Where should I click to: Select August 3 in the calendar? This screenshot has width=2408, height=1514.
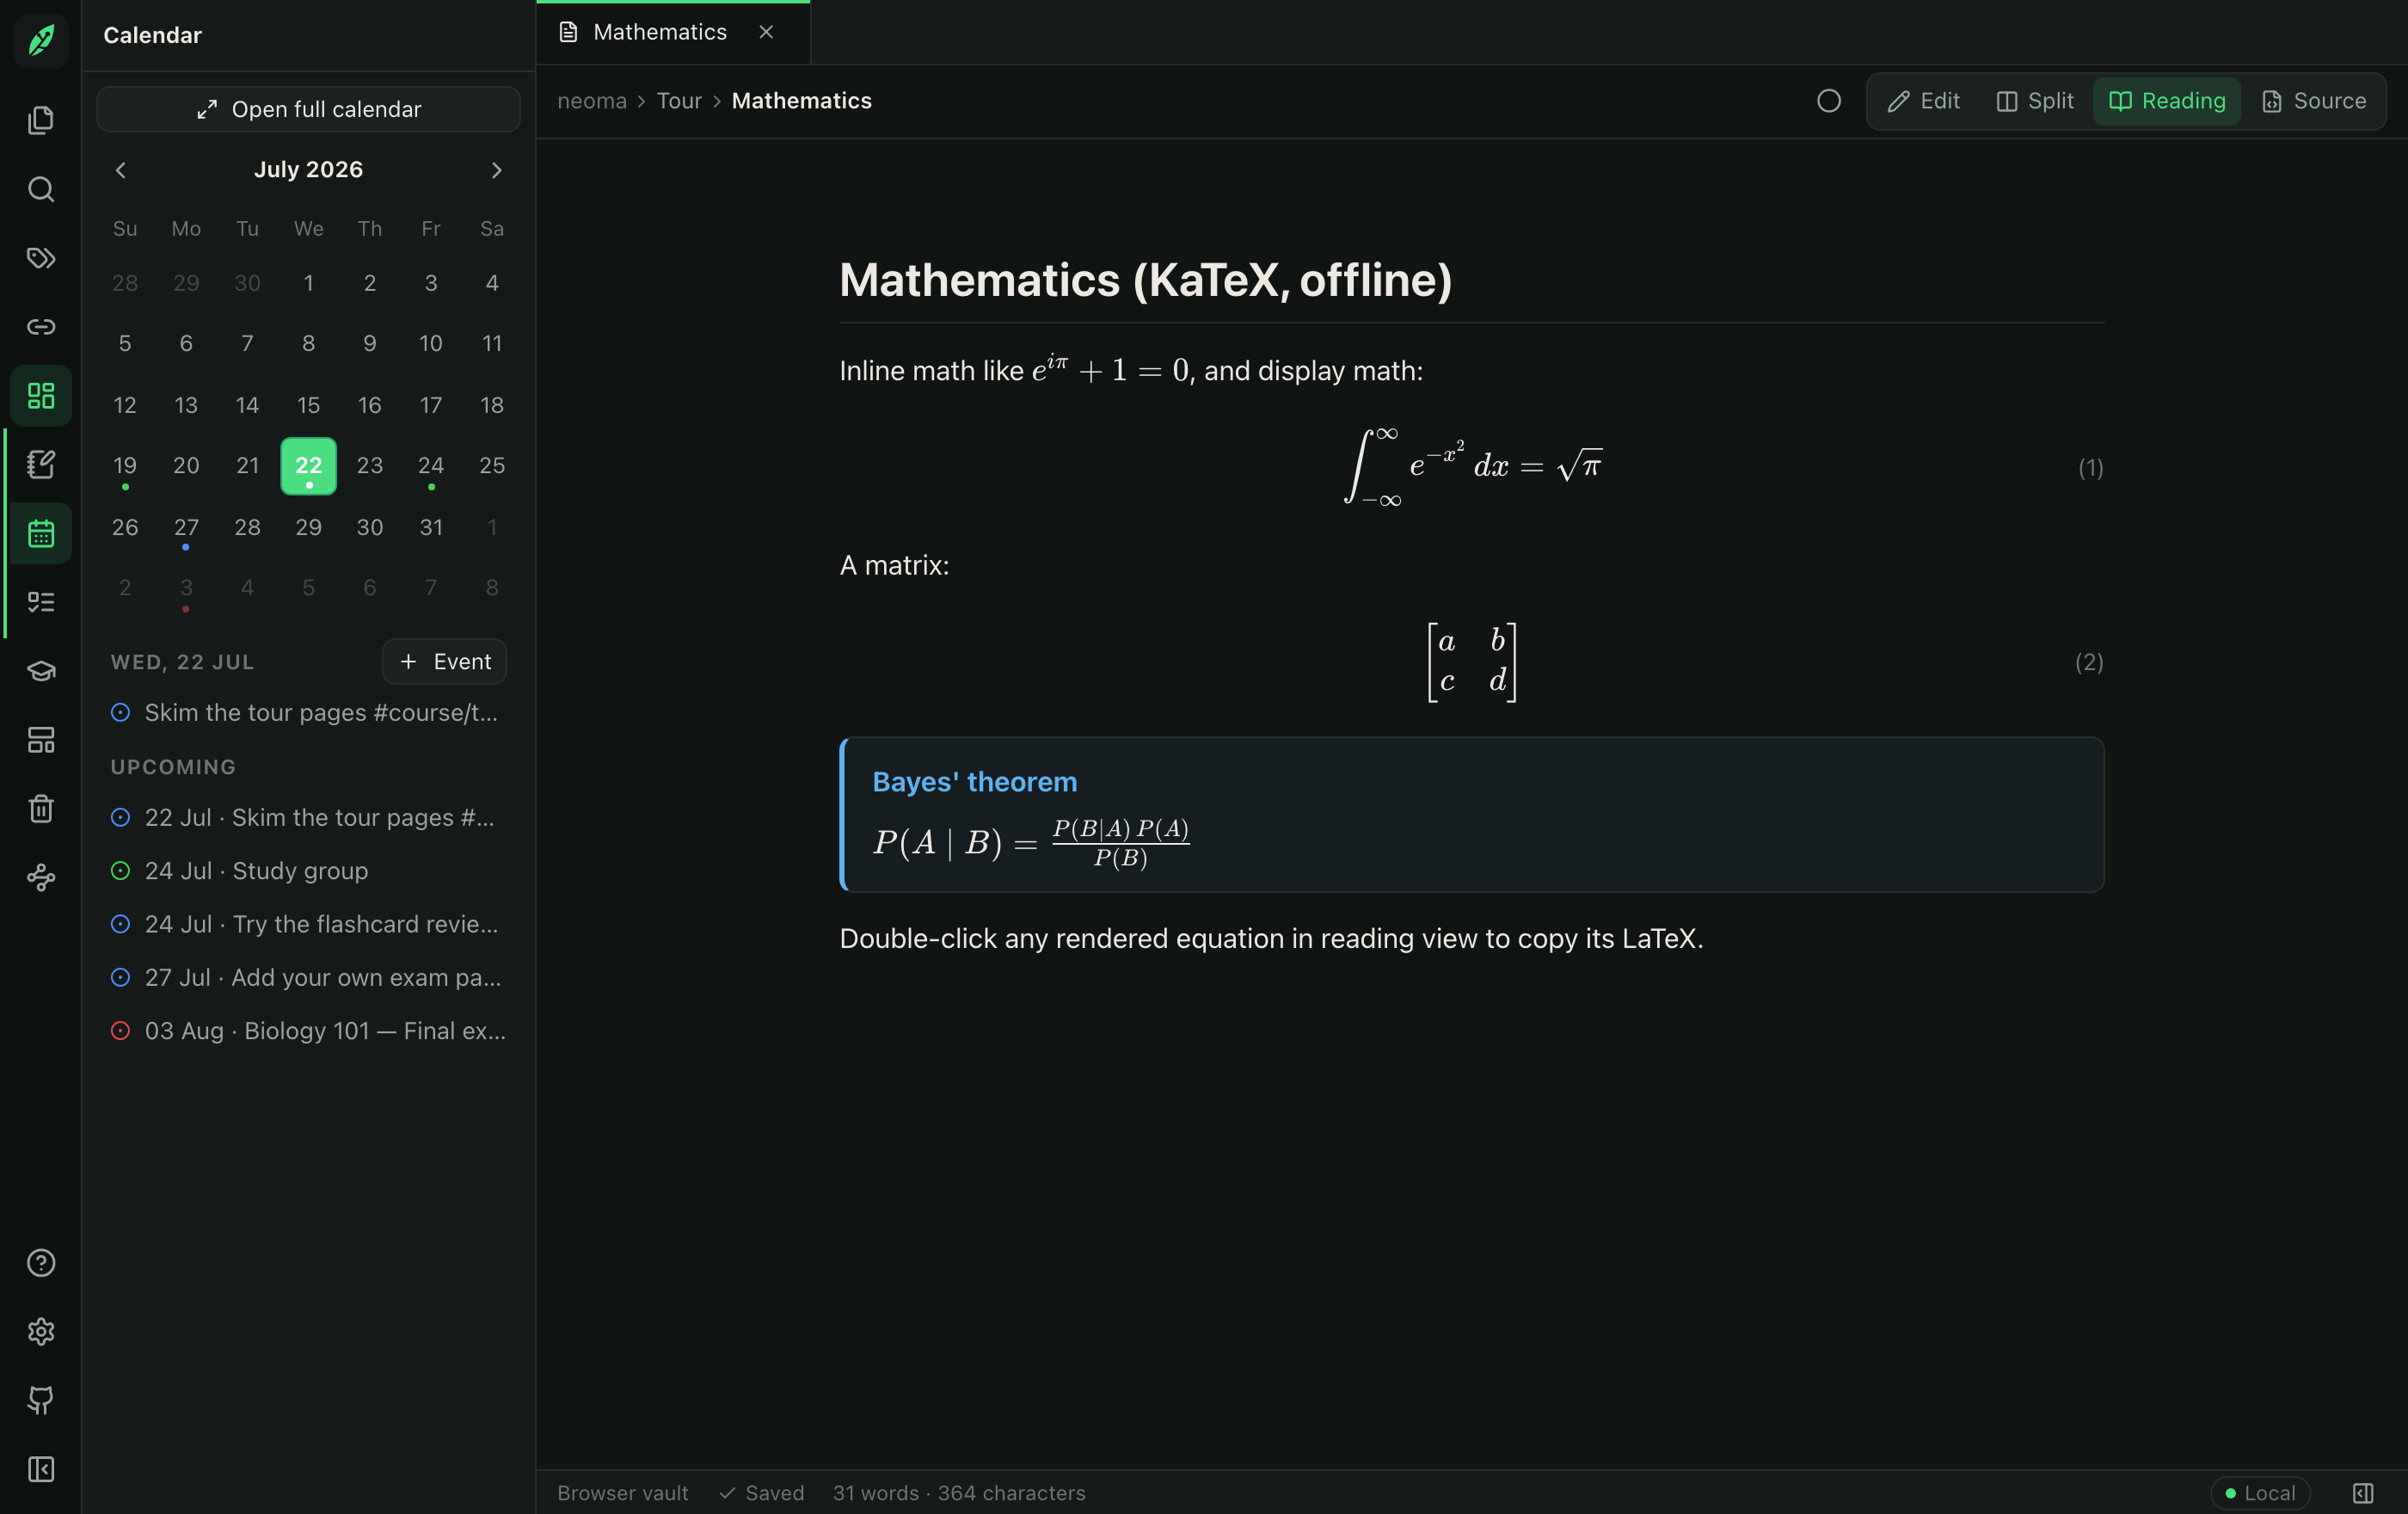pyautogui.click(x=186, y=588)
